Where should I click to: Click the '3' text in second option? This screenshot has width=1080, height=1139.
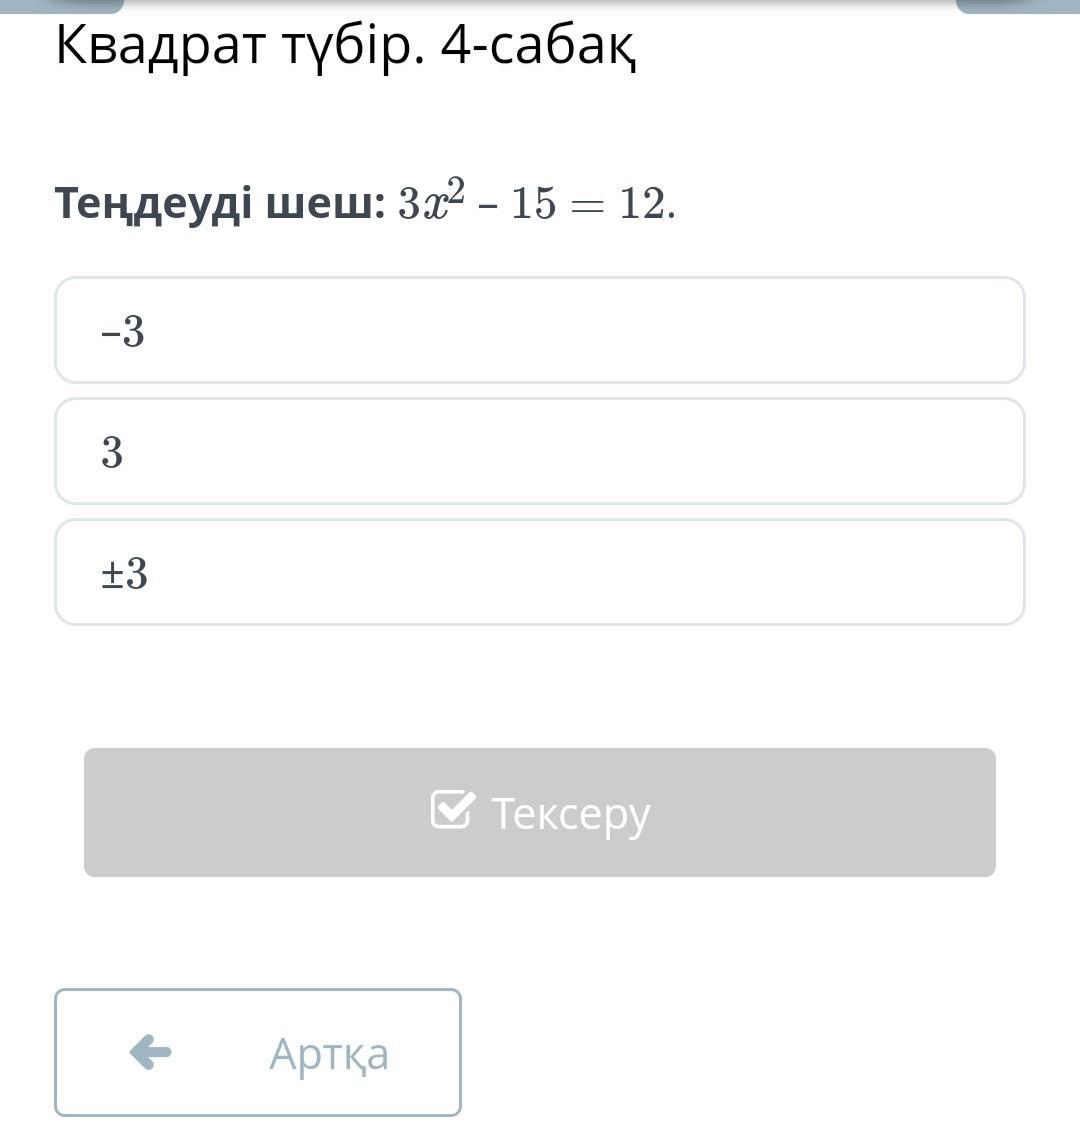coord(112,452)
